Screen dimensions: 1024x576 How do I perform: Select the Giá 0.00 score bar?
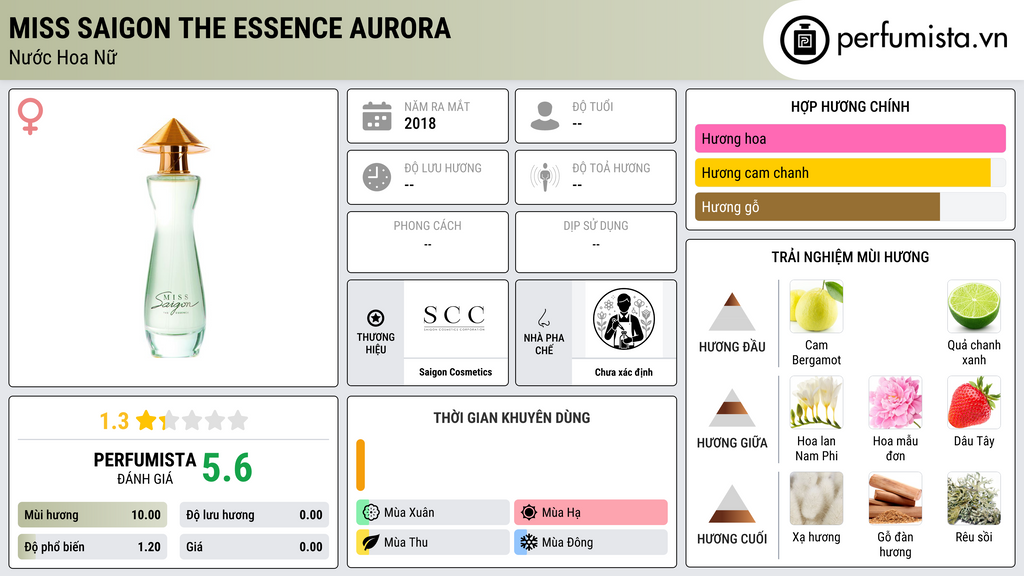pos(254,547)
